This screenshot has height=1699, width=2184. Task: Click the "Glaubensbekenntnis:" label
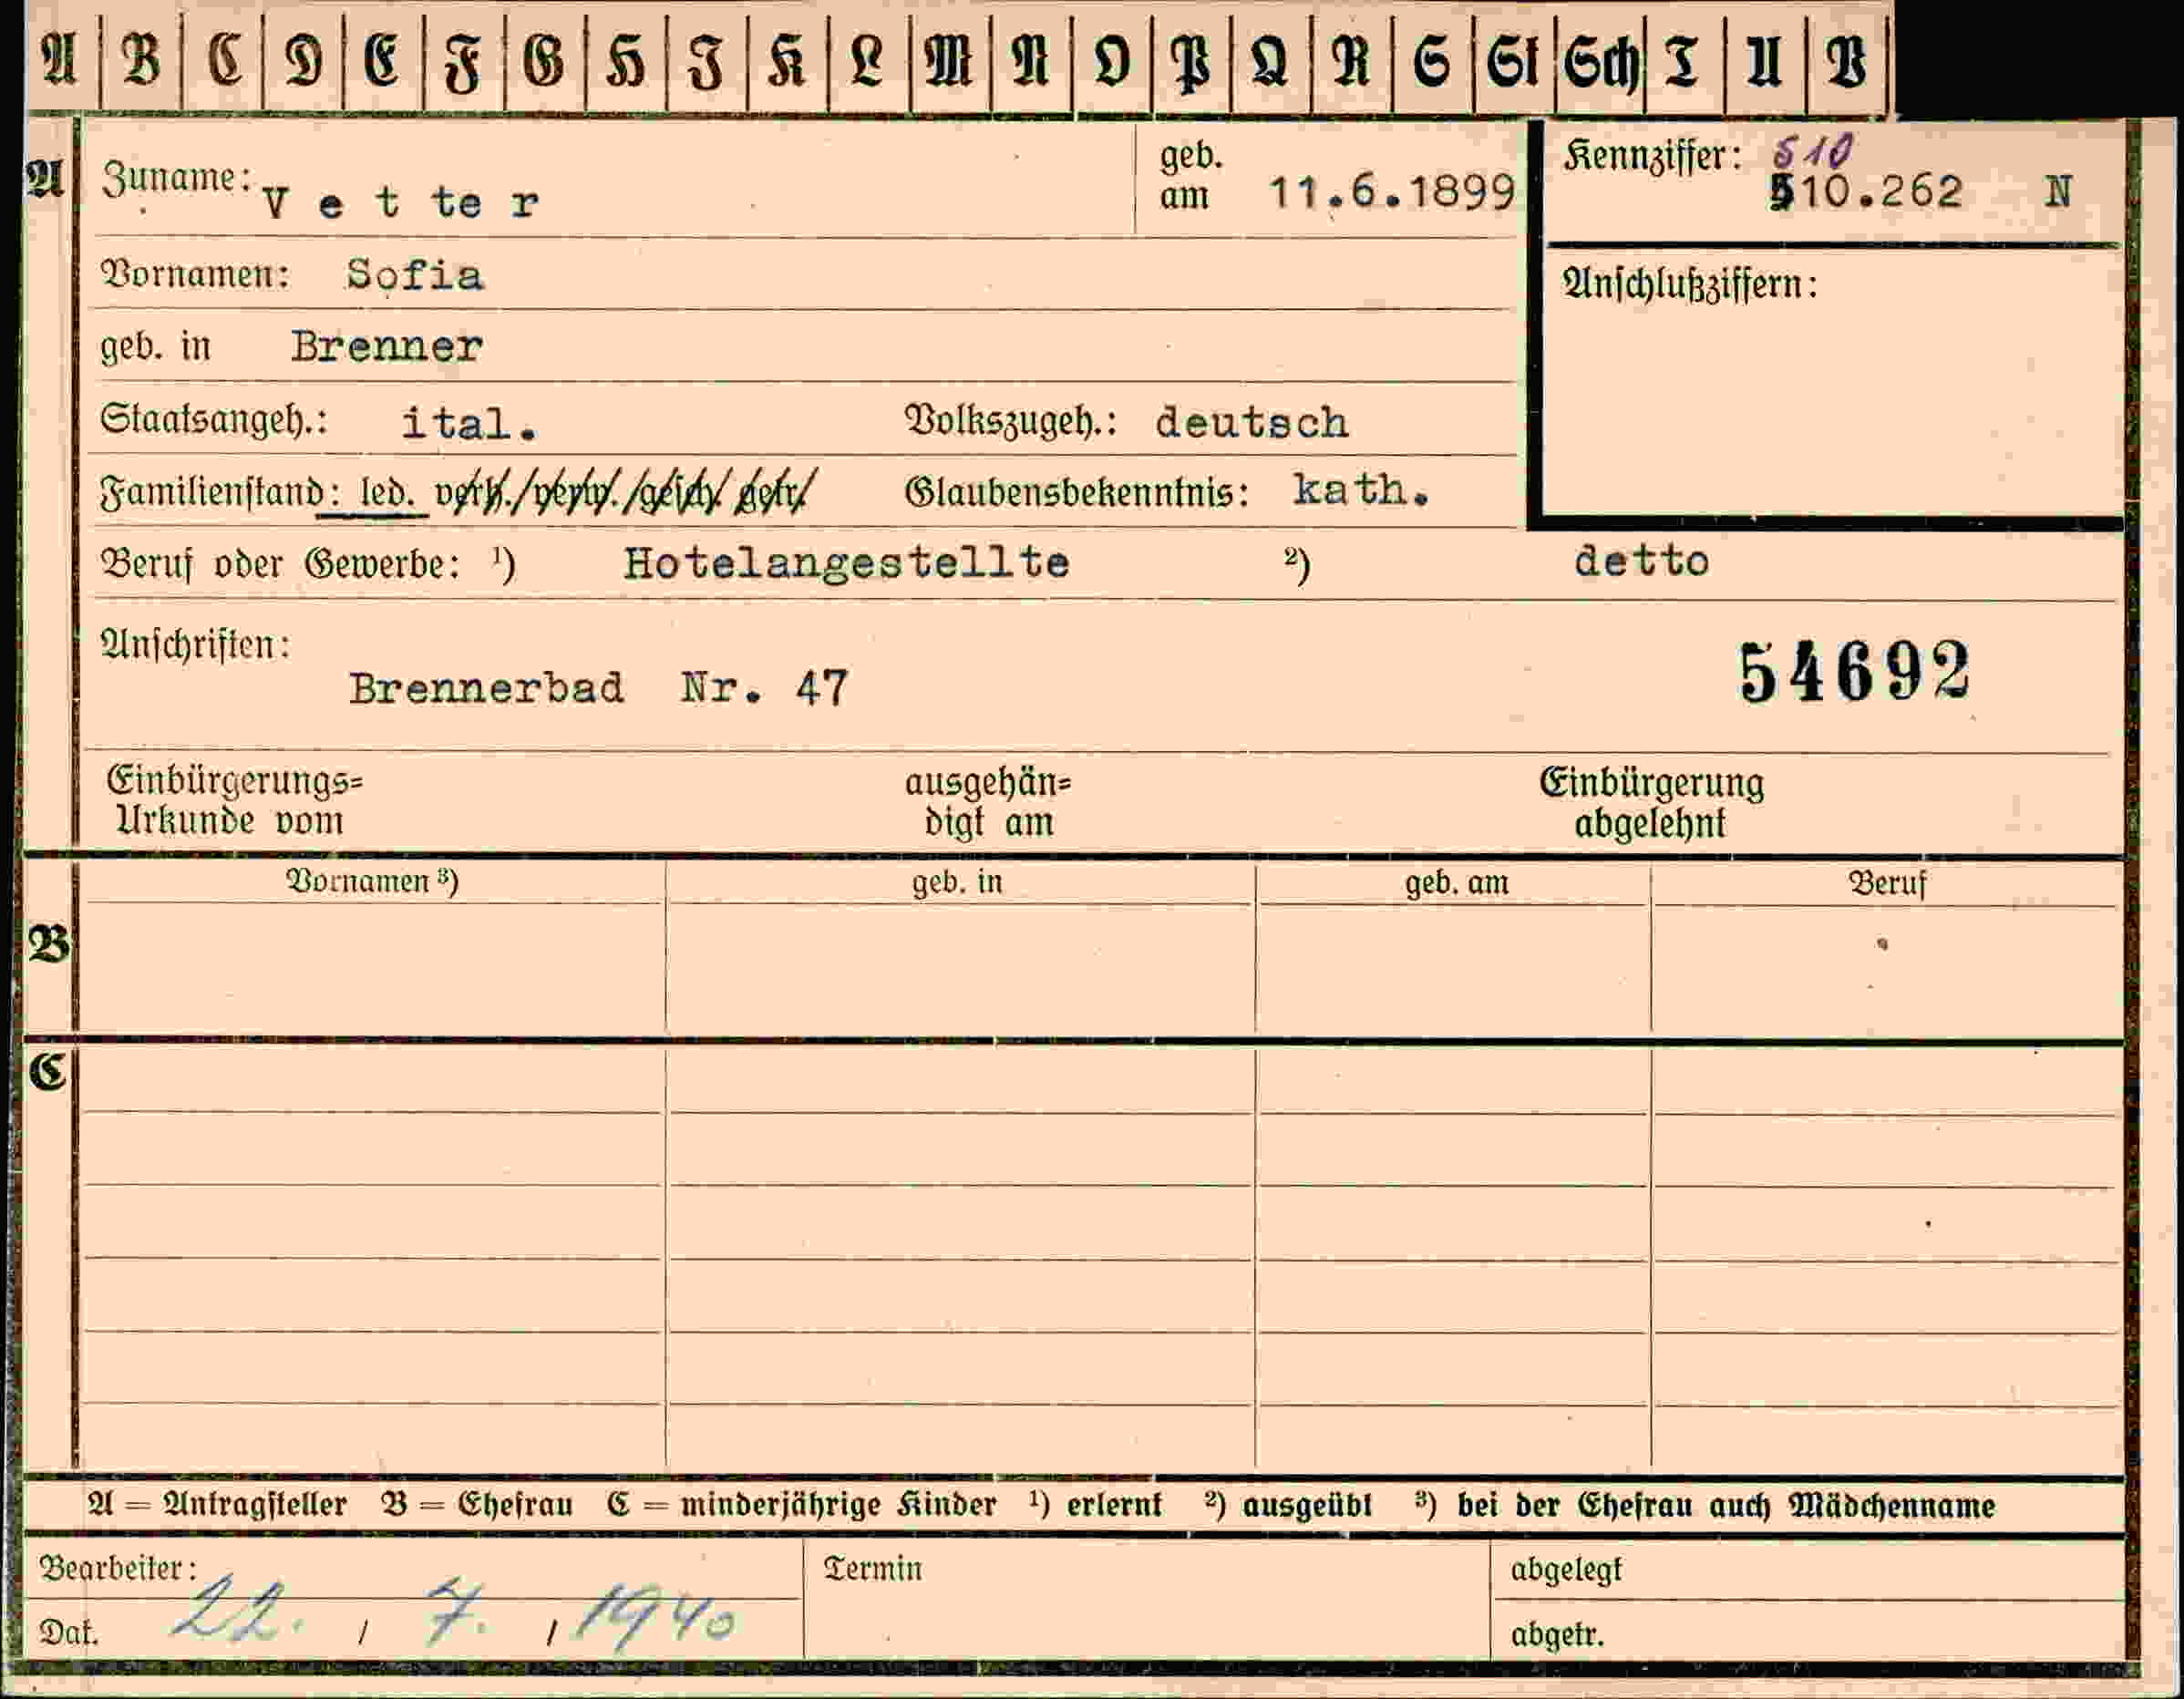[x=1077, y=492]
